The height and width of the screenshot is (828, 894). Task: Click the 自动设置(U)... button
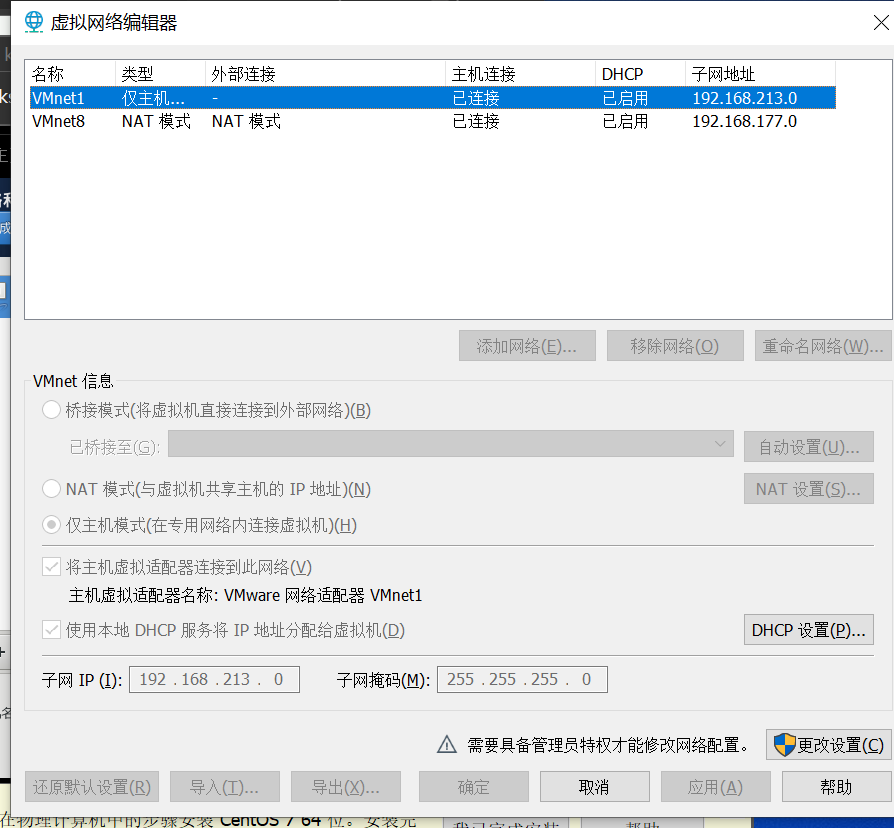(808, 447)
